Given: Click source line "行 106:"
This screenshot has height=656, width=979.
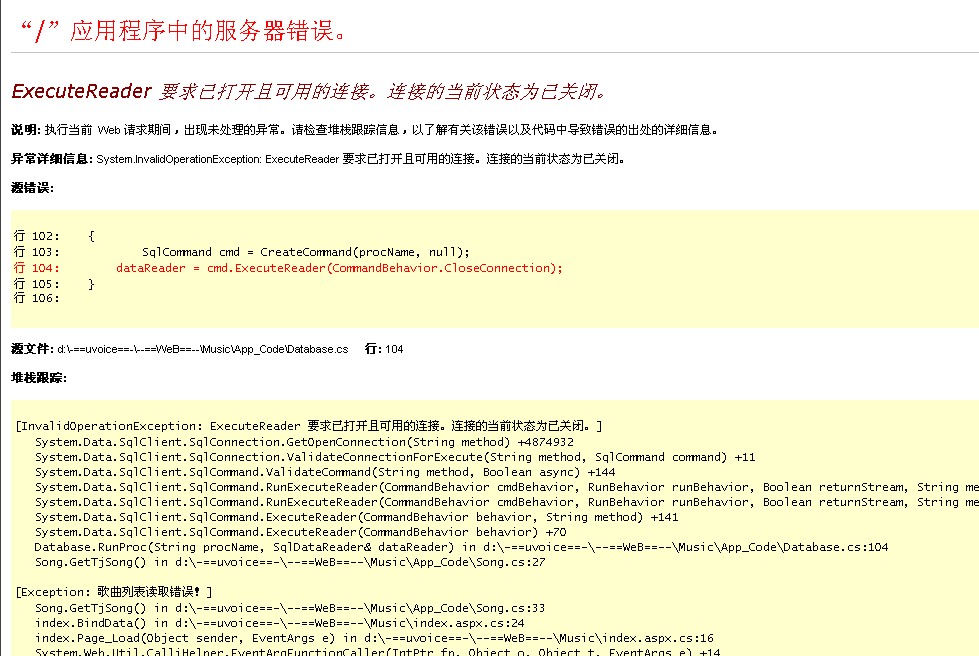Looking at the screenshot, I should point(37,298).
